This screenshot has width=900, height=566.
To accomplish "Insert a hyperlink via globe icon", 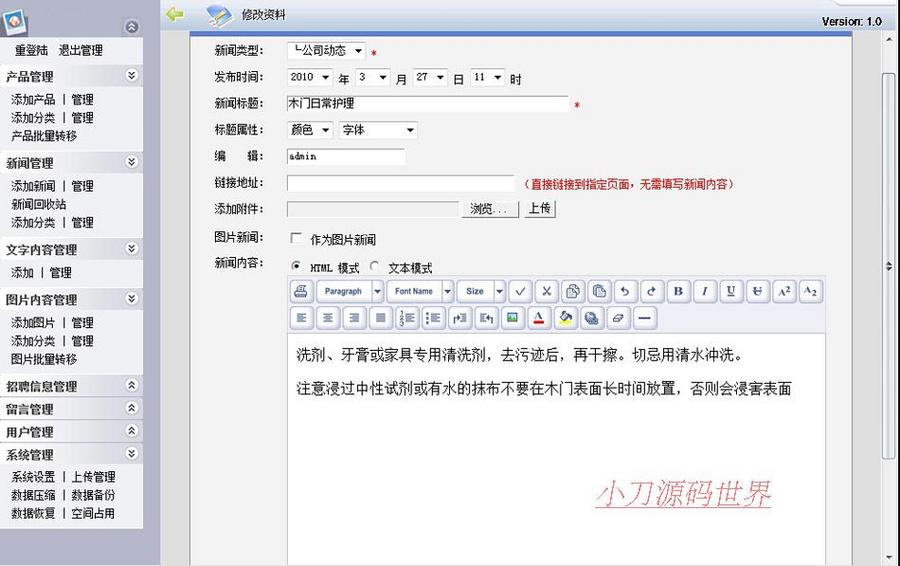I will coord(592,318).
